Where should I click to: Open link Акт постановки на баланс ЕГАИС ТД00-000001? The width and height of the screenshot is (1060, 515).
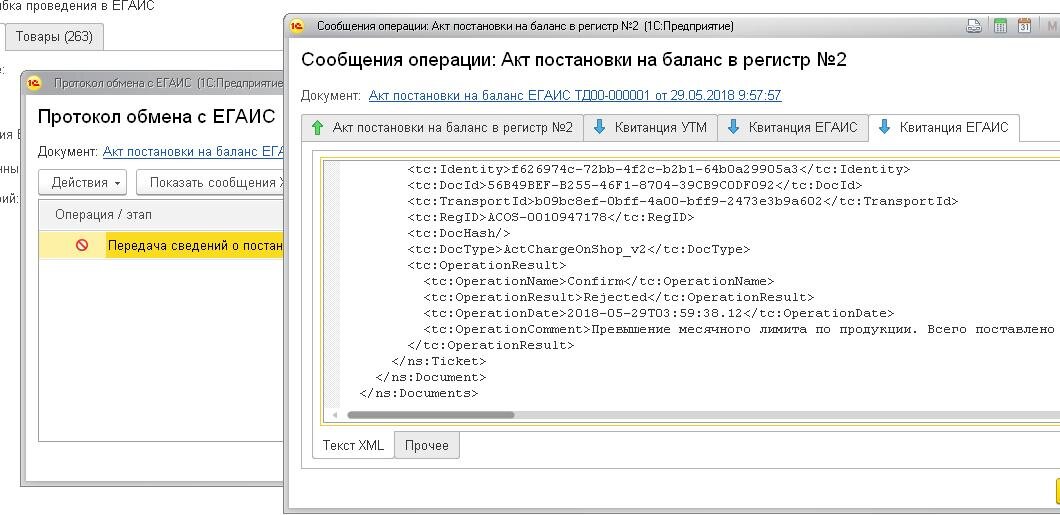[575, 95]
